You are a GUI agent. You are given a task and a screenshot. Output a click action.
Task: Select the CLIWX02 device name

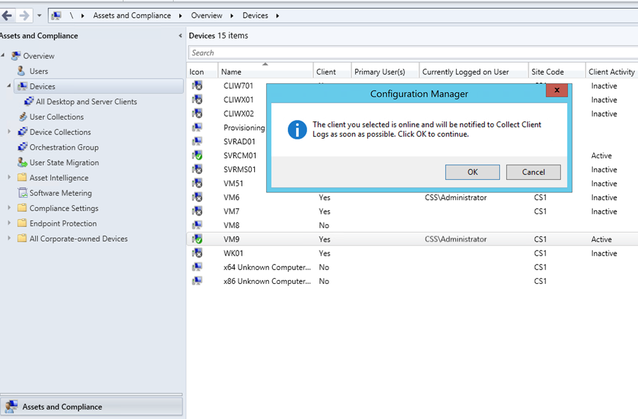[238, 113]
